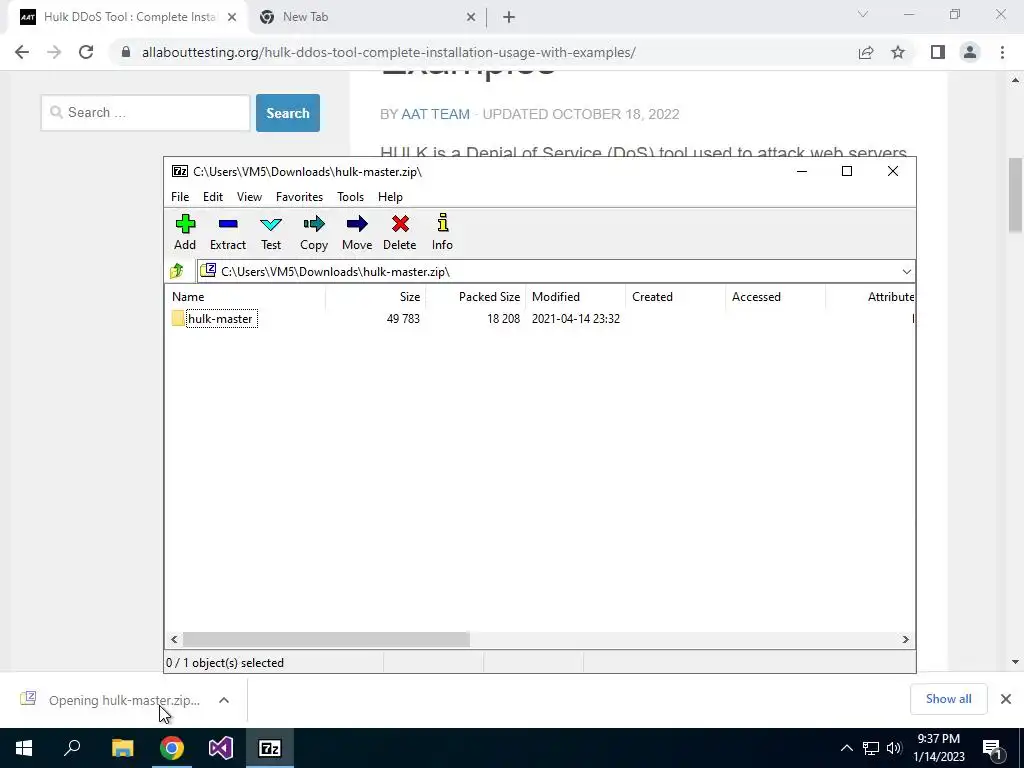The height and width of the screenshot is (768, 1024).
Task: Reload the Chrome page
Action: [86, 52]
